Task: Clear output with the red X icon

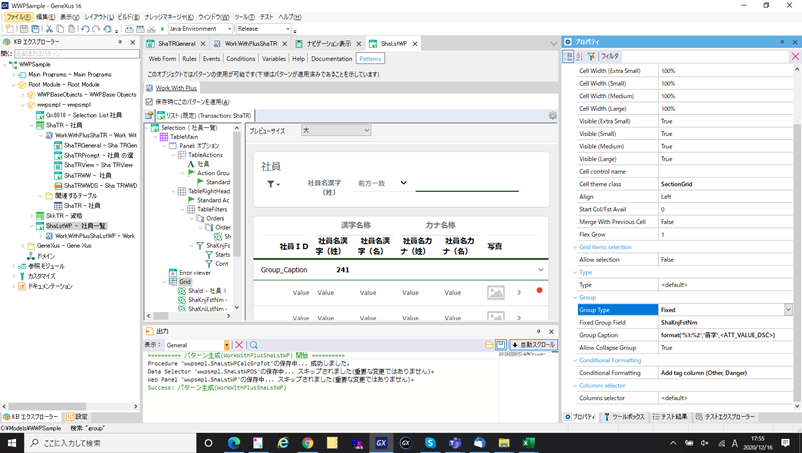Action: tap(239, 345)
